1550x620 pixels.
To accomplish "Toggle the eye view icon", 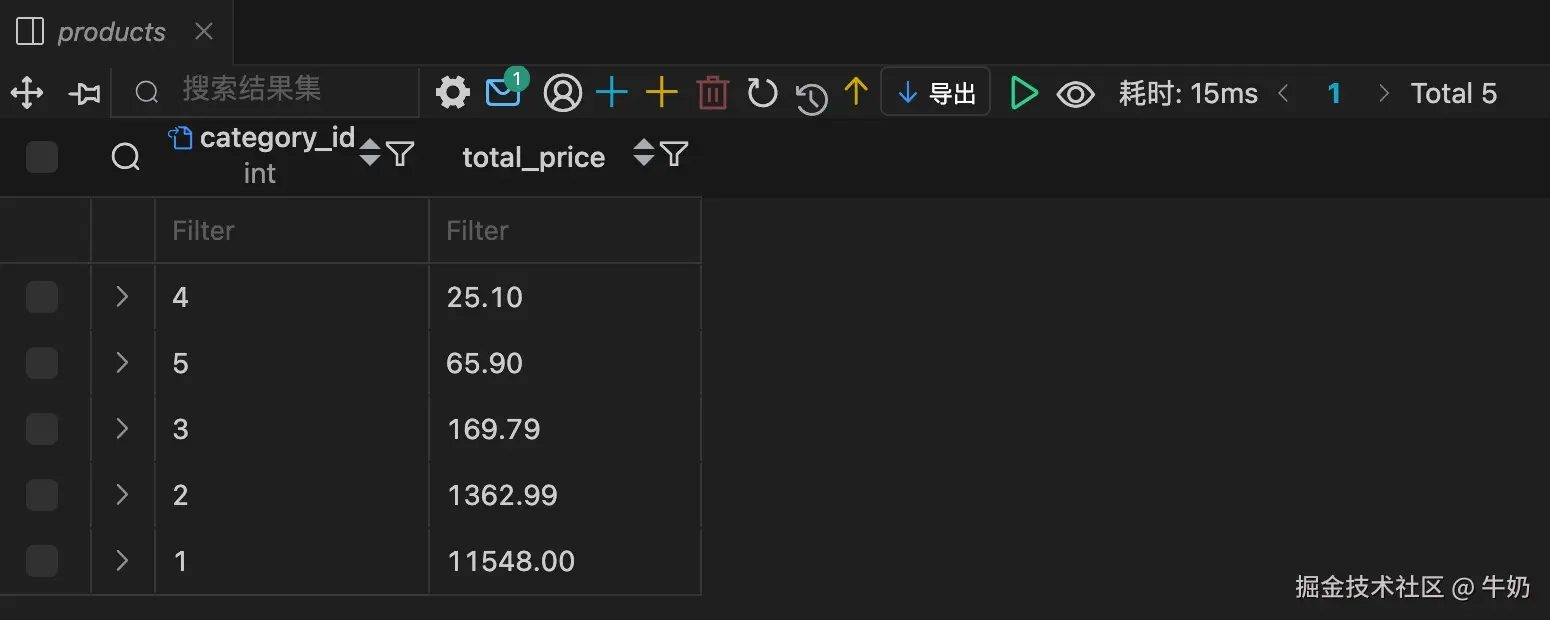I will pyautogui.click(x=1075, y=94).
